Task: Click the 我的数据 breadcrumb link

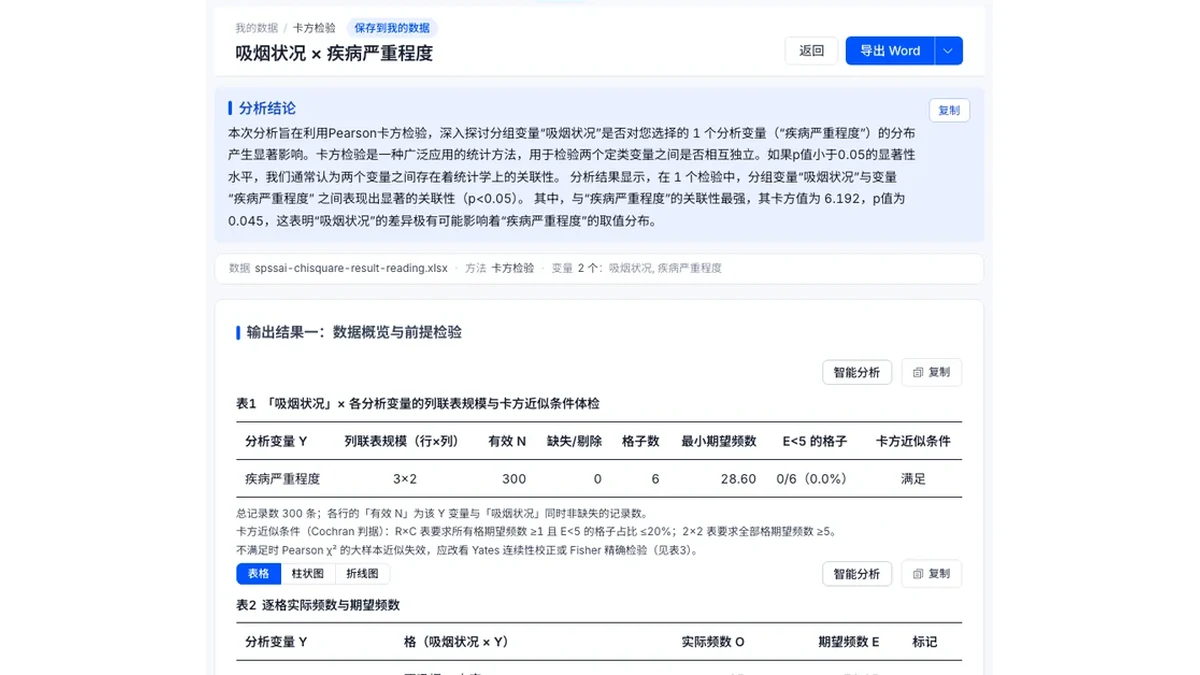Action: point(256,28)
